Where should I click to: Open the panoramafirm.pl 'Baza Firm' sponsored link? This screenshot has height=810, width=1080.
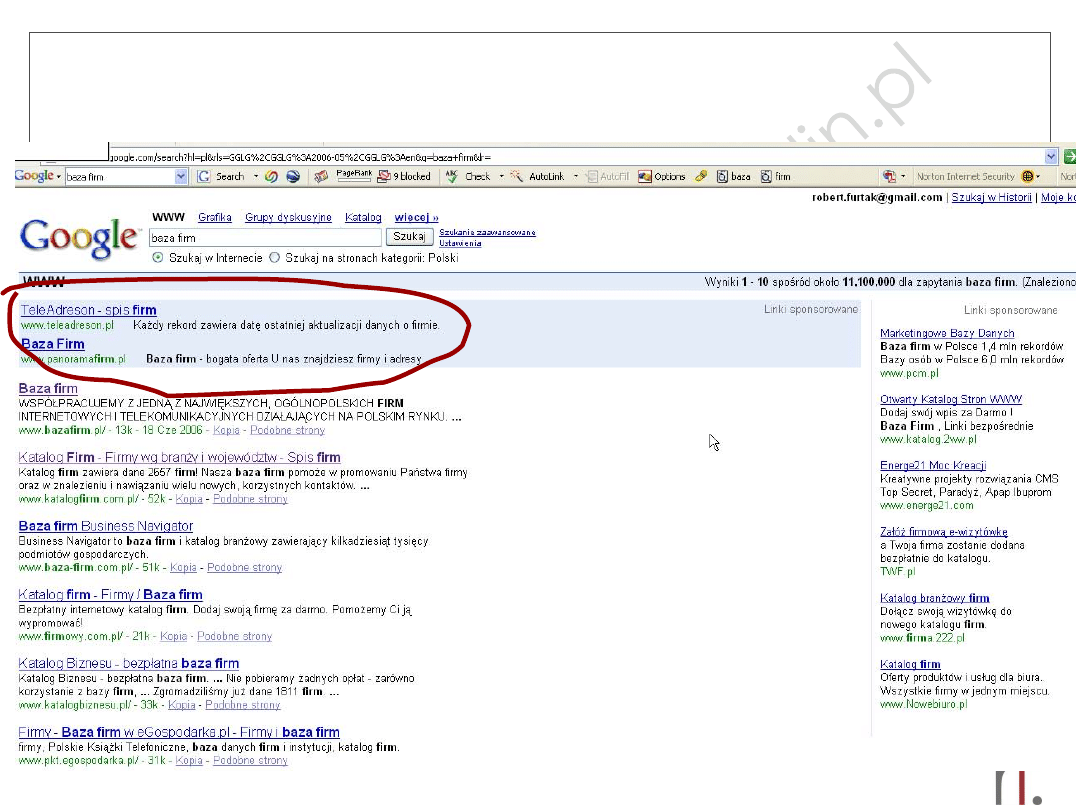click(x=53, y=344)
